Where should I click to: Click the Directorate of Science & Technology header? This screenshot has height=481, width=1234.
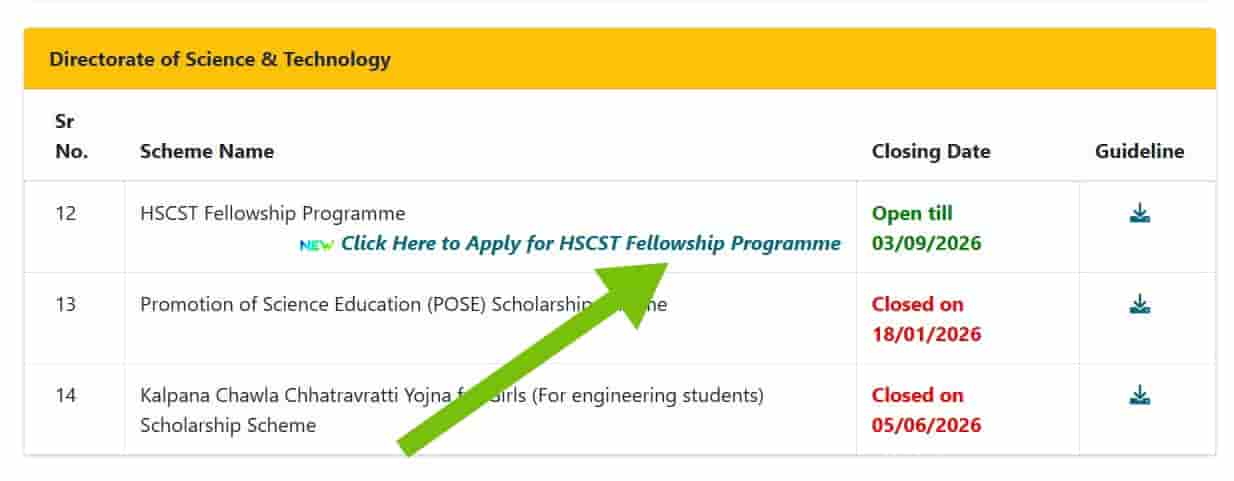tap(220, 59)
